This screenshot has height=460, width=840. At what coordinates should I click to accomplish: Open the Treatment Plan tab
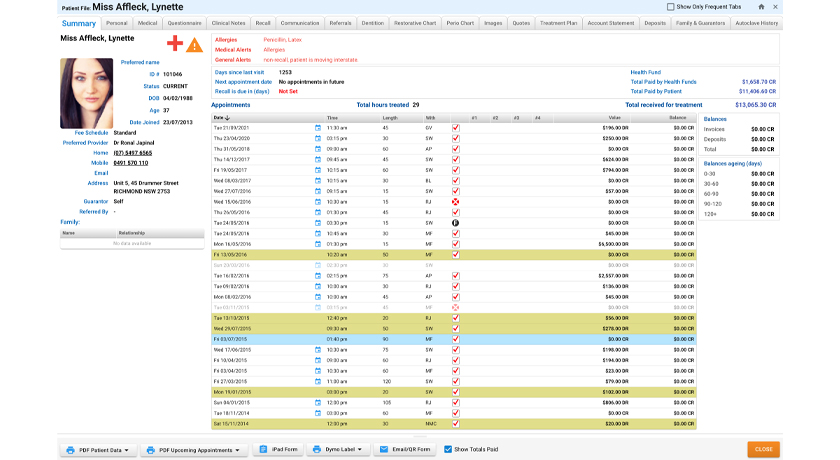[x=558, y=23]
